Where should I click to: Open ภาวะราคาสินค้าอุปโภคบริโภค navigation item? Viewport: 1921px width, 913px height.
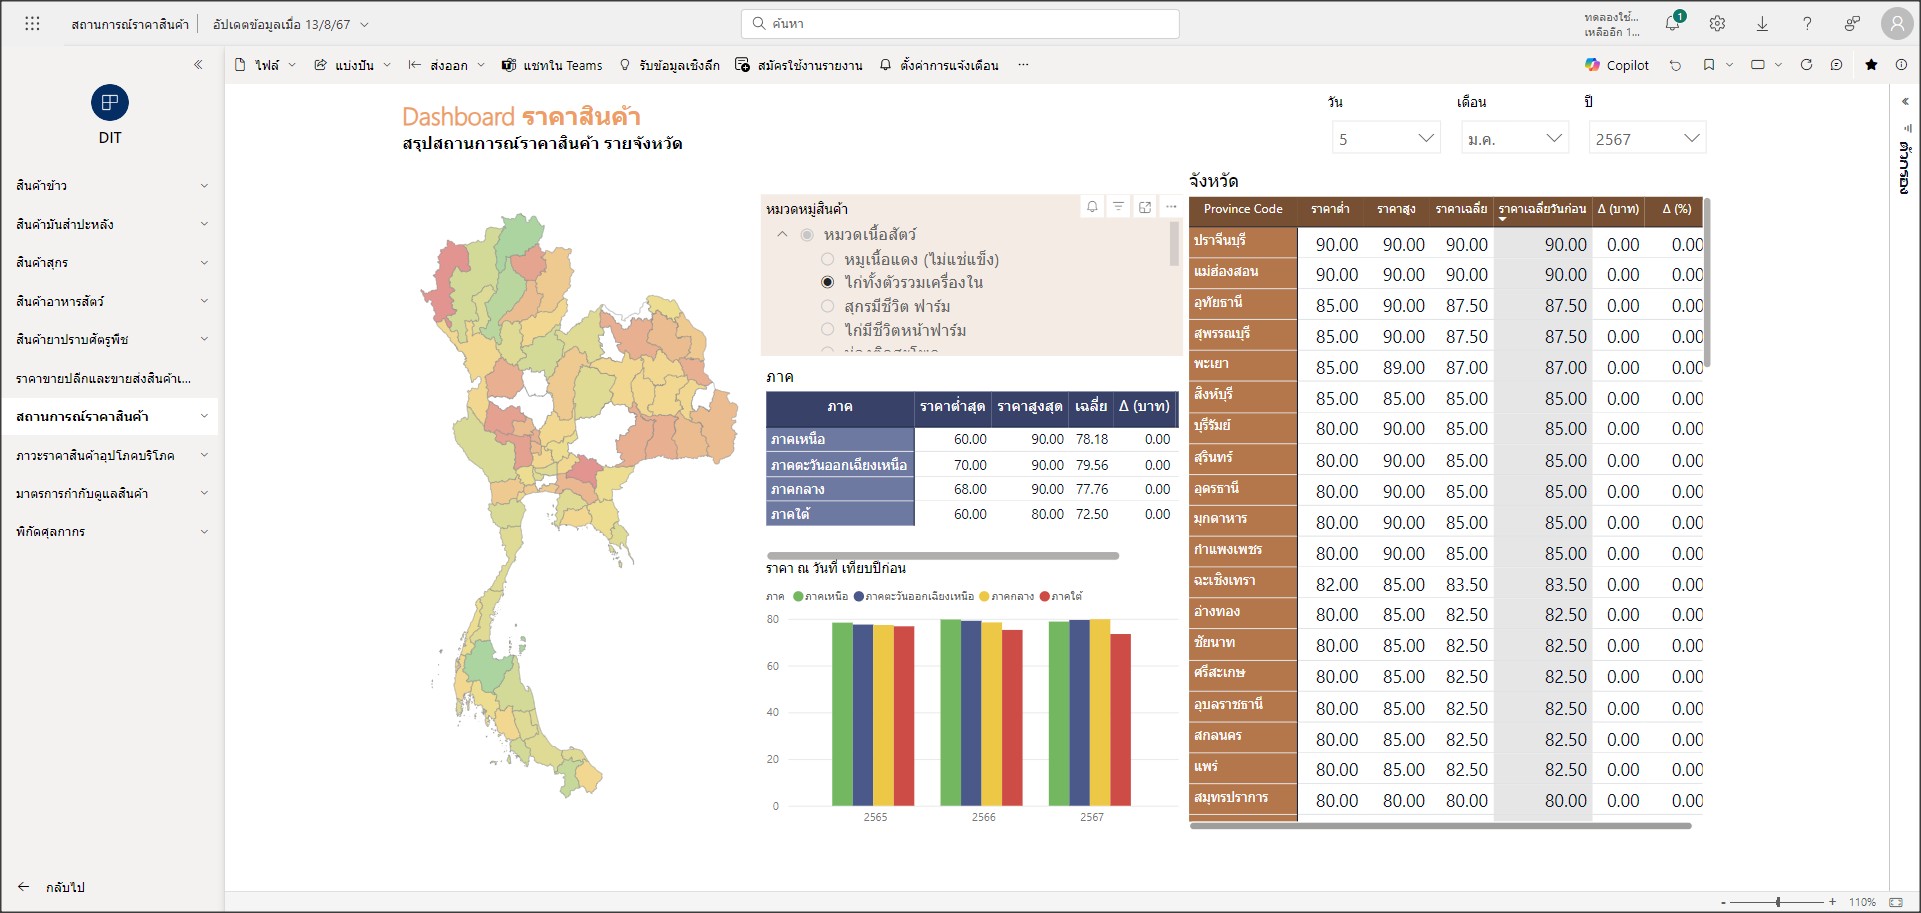110,455
